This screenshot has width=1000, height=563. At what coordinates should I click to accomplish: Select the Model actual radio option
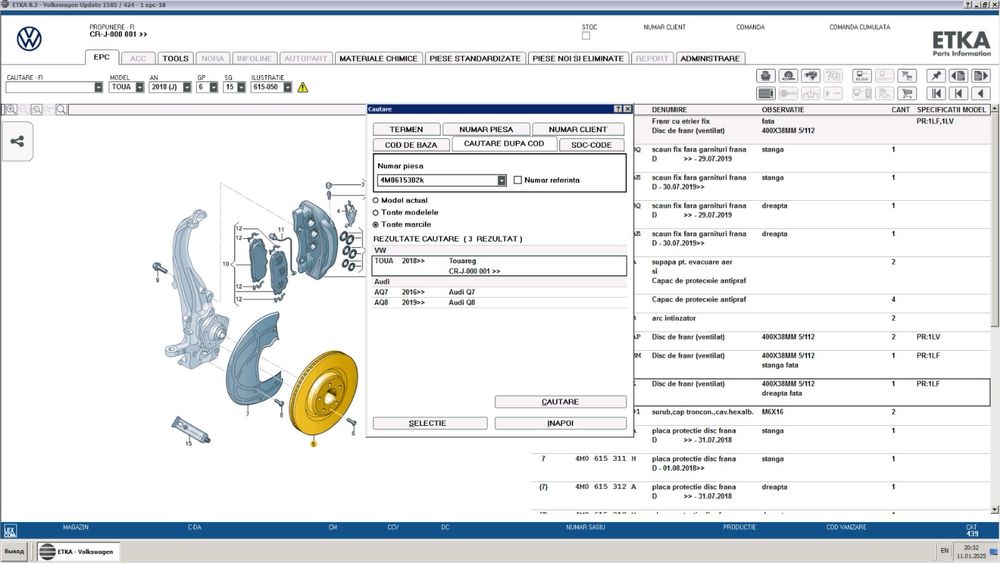[x=376, y=200]
